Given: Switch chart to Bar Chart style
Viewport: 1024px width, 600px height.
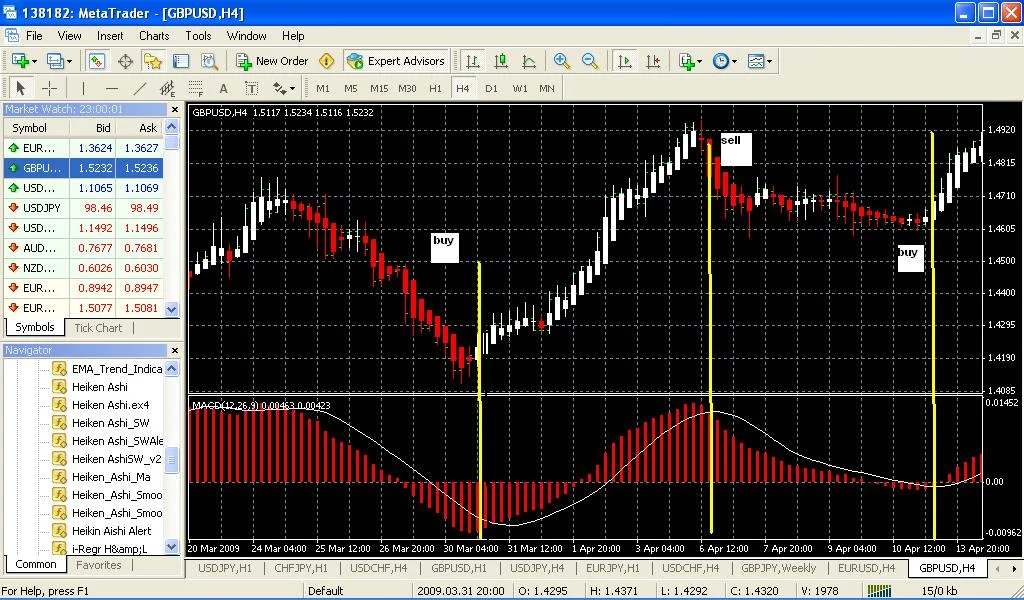Looking at the screenshot, I should (x=472, y=61).
